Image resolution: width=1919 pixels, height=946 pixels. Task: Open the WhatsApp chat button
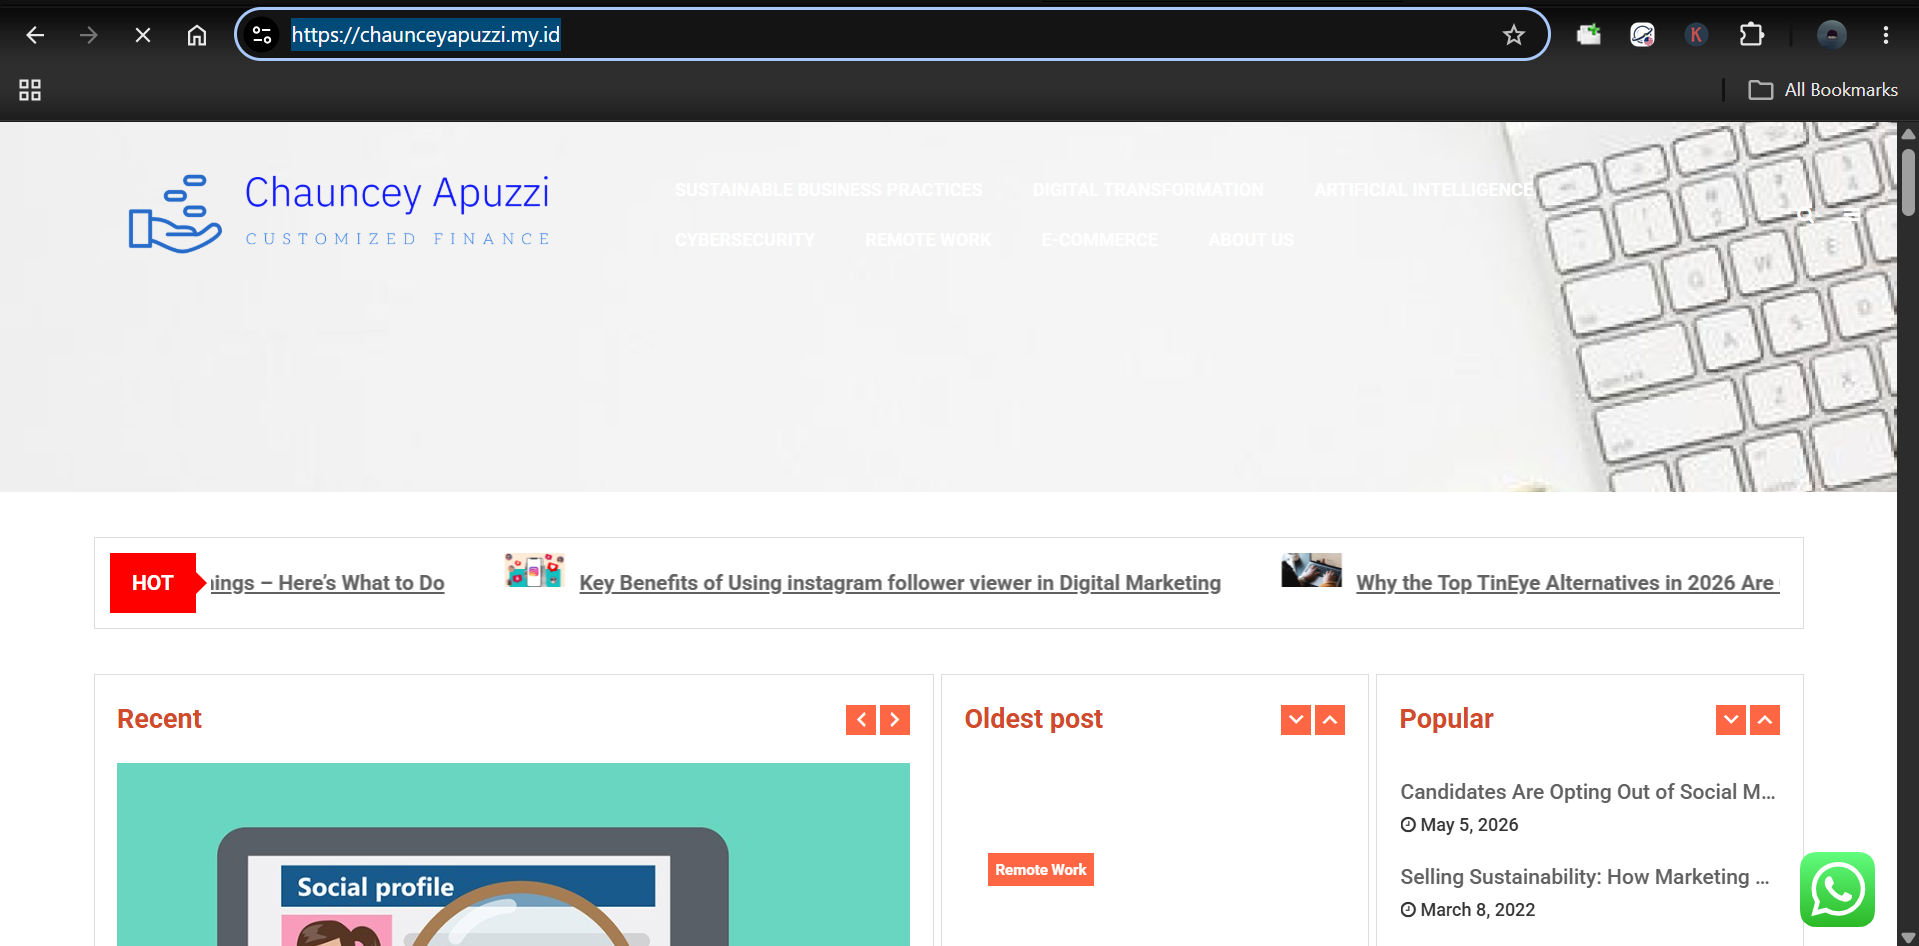coord(1837,889)
